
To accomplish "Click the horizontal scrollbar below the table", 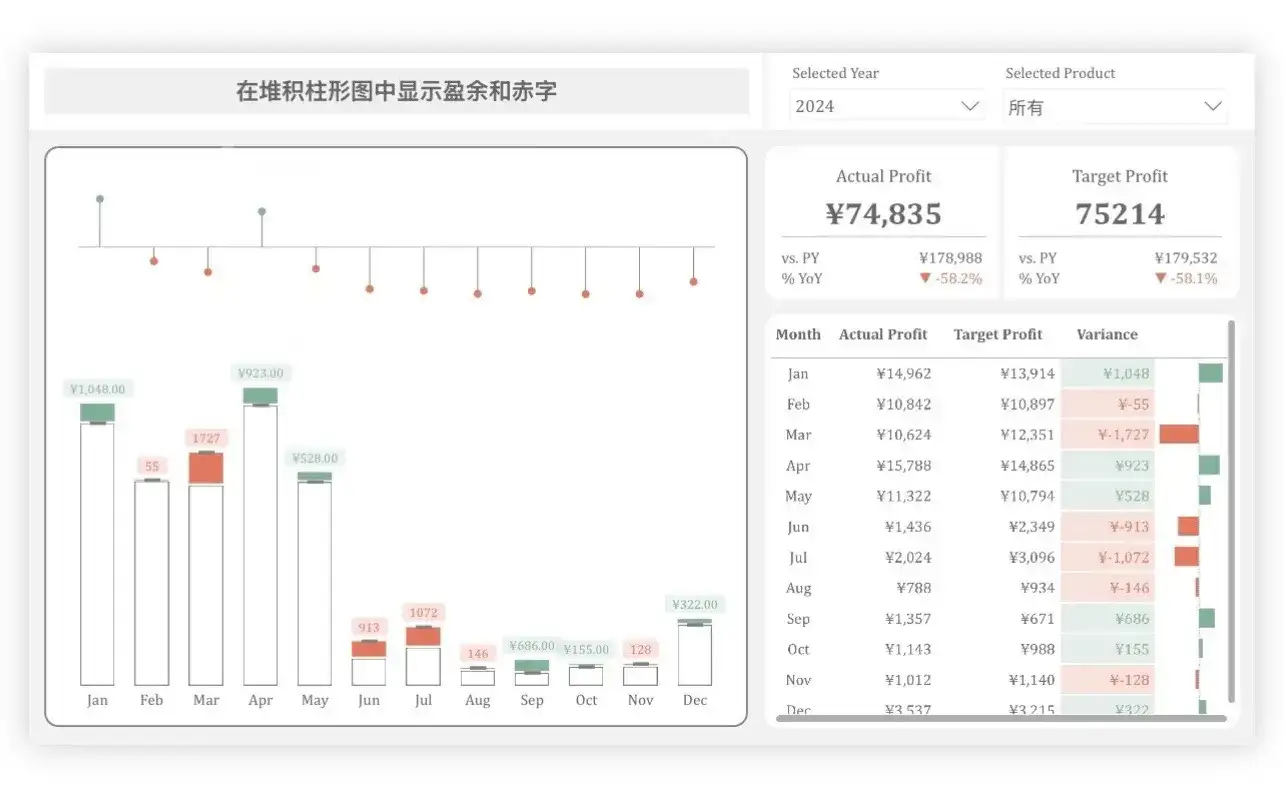I will click(1000, 717).
